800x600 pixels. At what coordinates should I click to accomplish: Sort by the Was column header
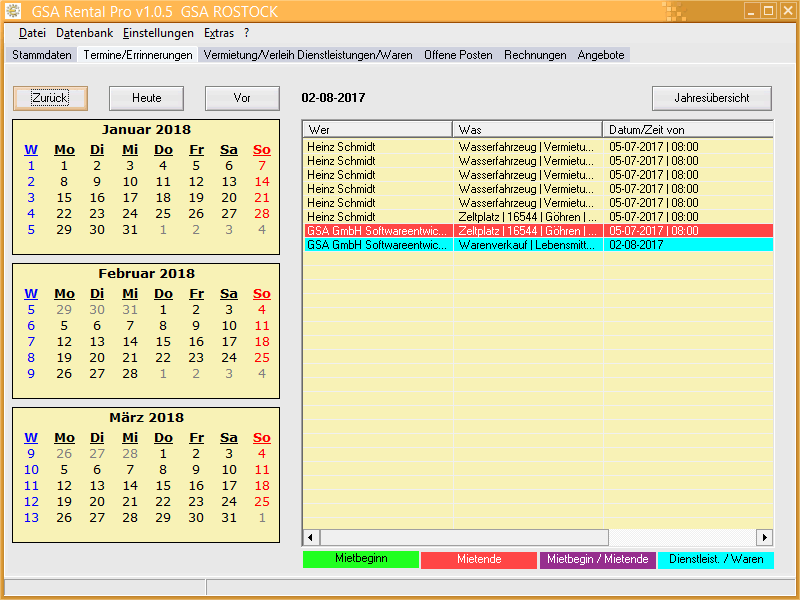tap(528, 130)
